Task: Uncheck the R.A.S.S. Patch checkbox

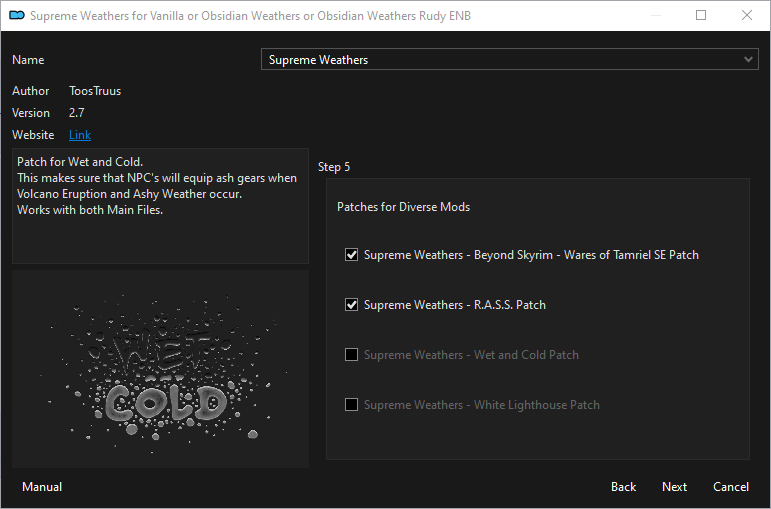Action: 351,305
